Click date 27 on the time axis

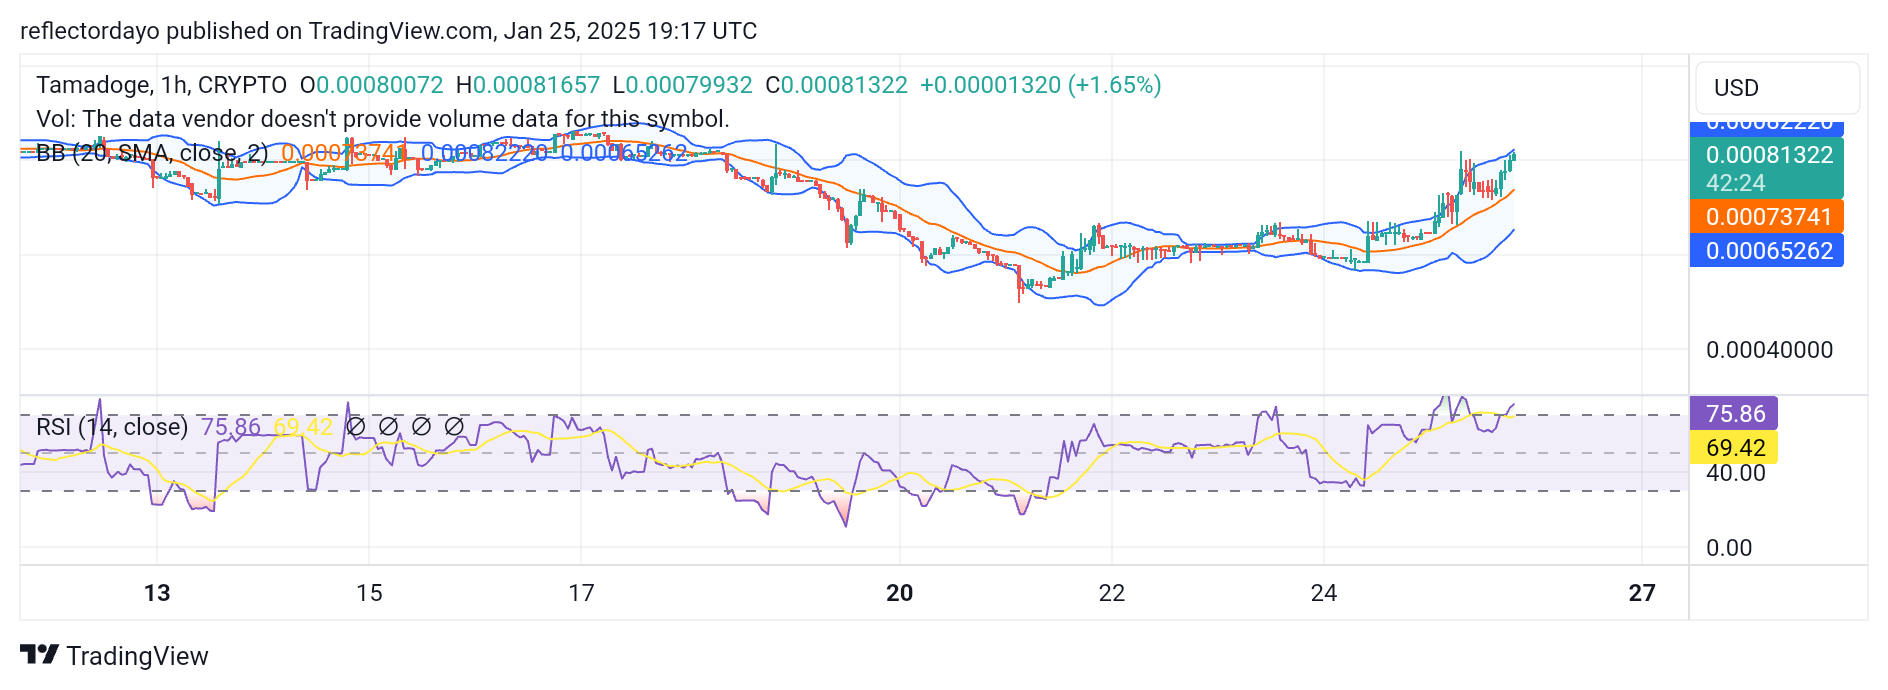pyautogui.click(x=1642, y=593)
